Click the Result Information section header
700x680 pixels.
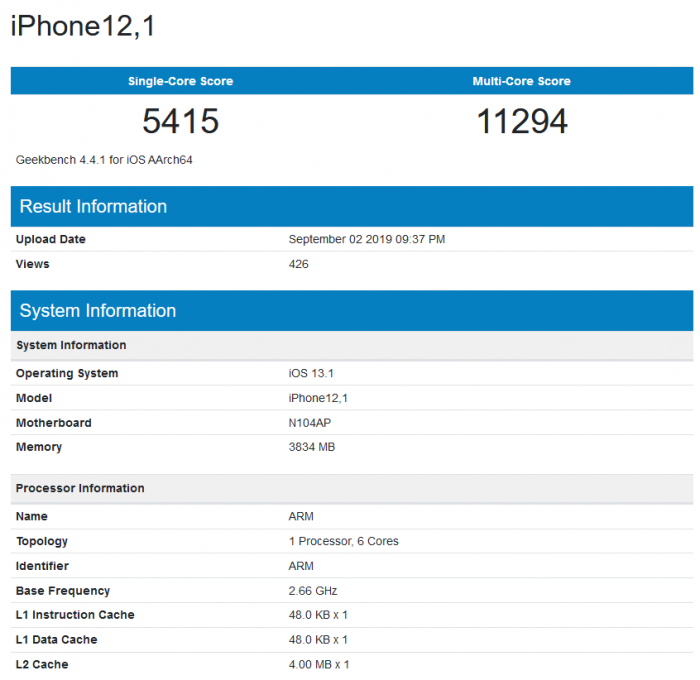coord(352,206)
